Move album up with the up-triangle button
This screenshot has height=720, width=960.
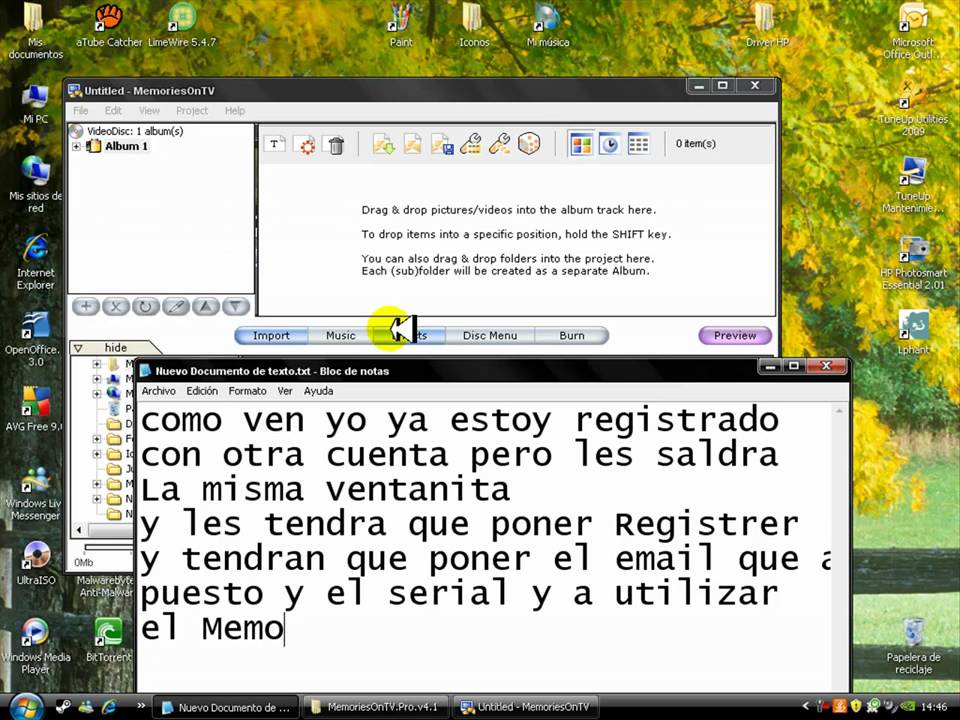click(x=206, y=306)
